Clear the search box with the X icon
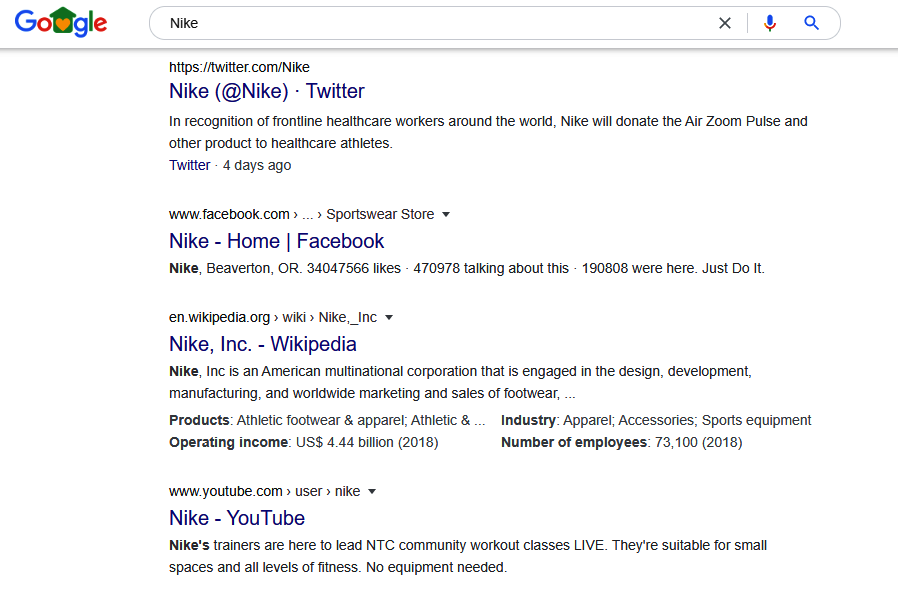The width and height of the screenshot is (898, 593). pos(724,23)
